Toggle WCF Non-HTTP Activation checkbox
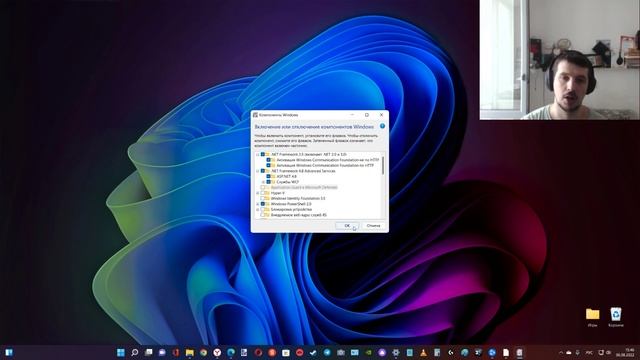The image size is (640, 360). pos(268,160)
